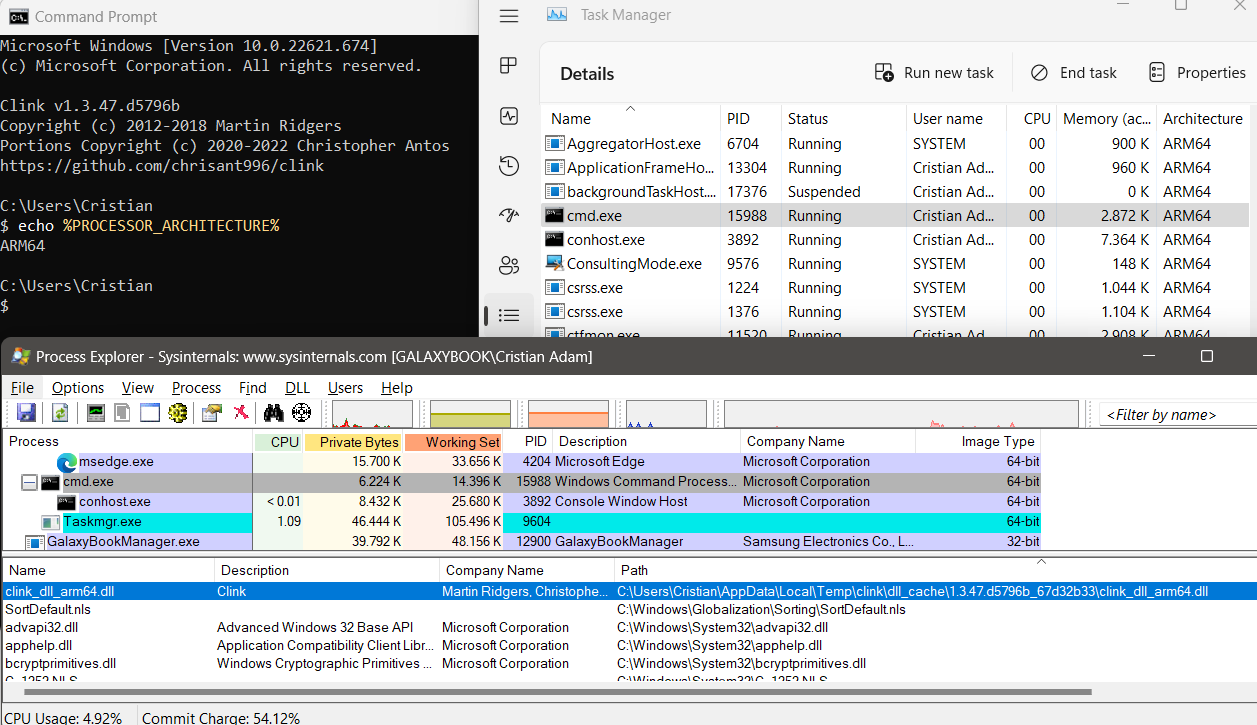Open Users page in Task Manager sidebar

coord(509,265)
